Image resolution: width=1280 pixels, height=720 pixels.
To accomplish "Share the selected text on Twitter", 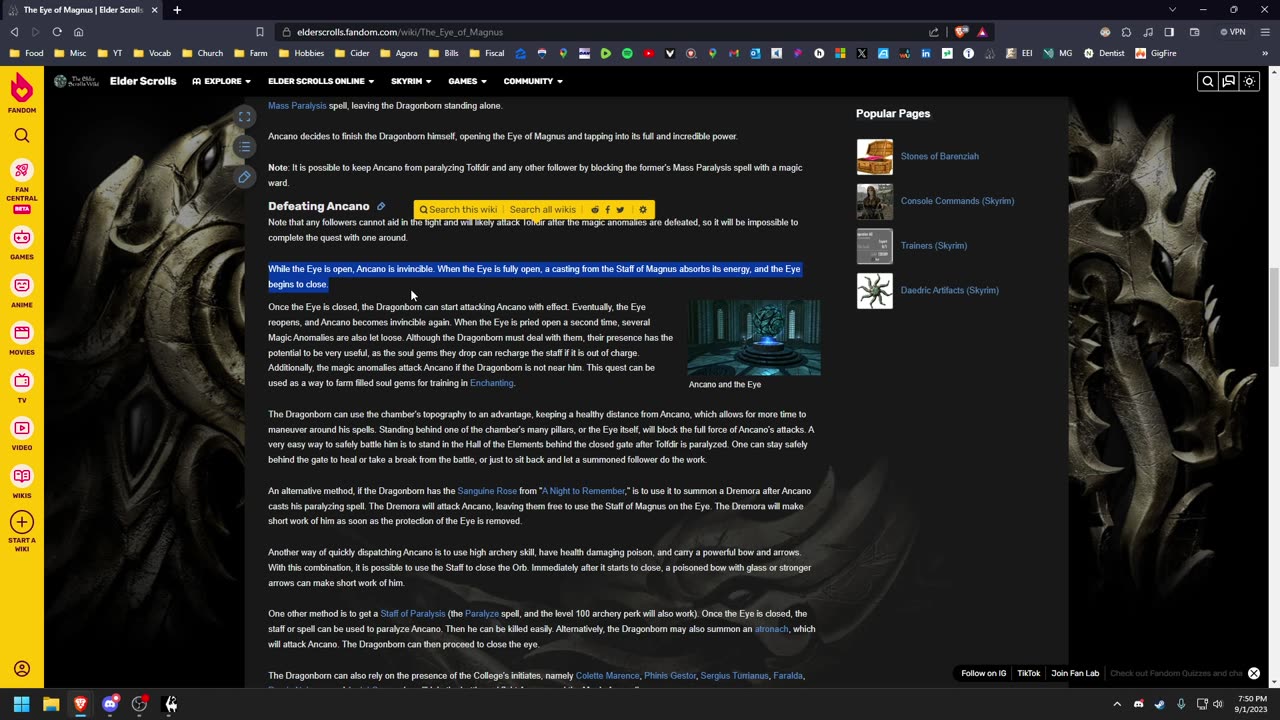I will (620, 210).
